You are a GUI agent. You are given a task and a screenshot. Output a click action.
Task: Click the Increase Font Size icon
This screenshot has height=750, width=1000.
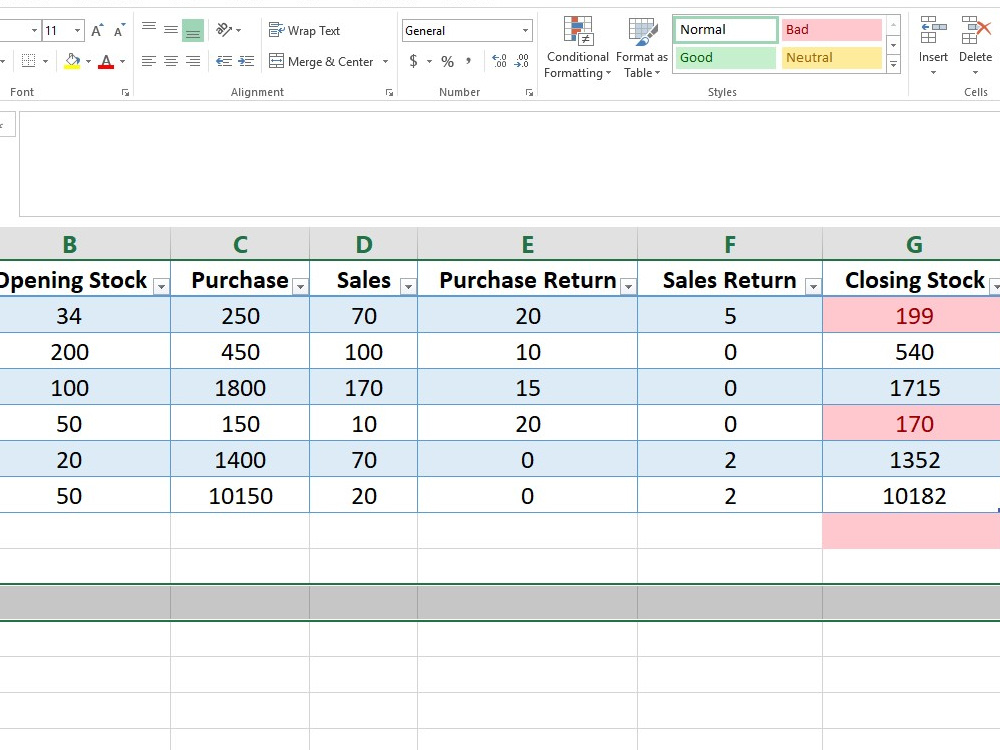[97, 31]
